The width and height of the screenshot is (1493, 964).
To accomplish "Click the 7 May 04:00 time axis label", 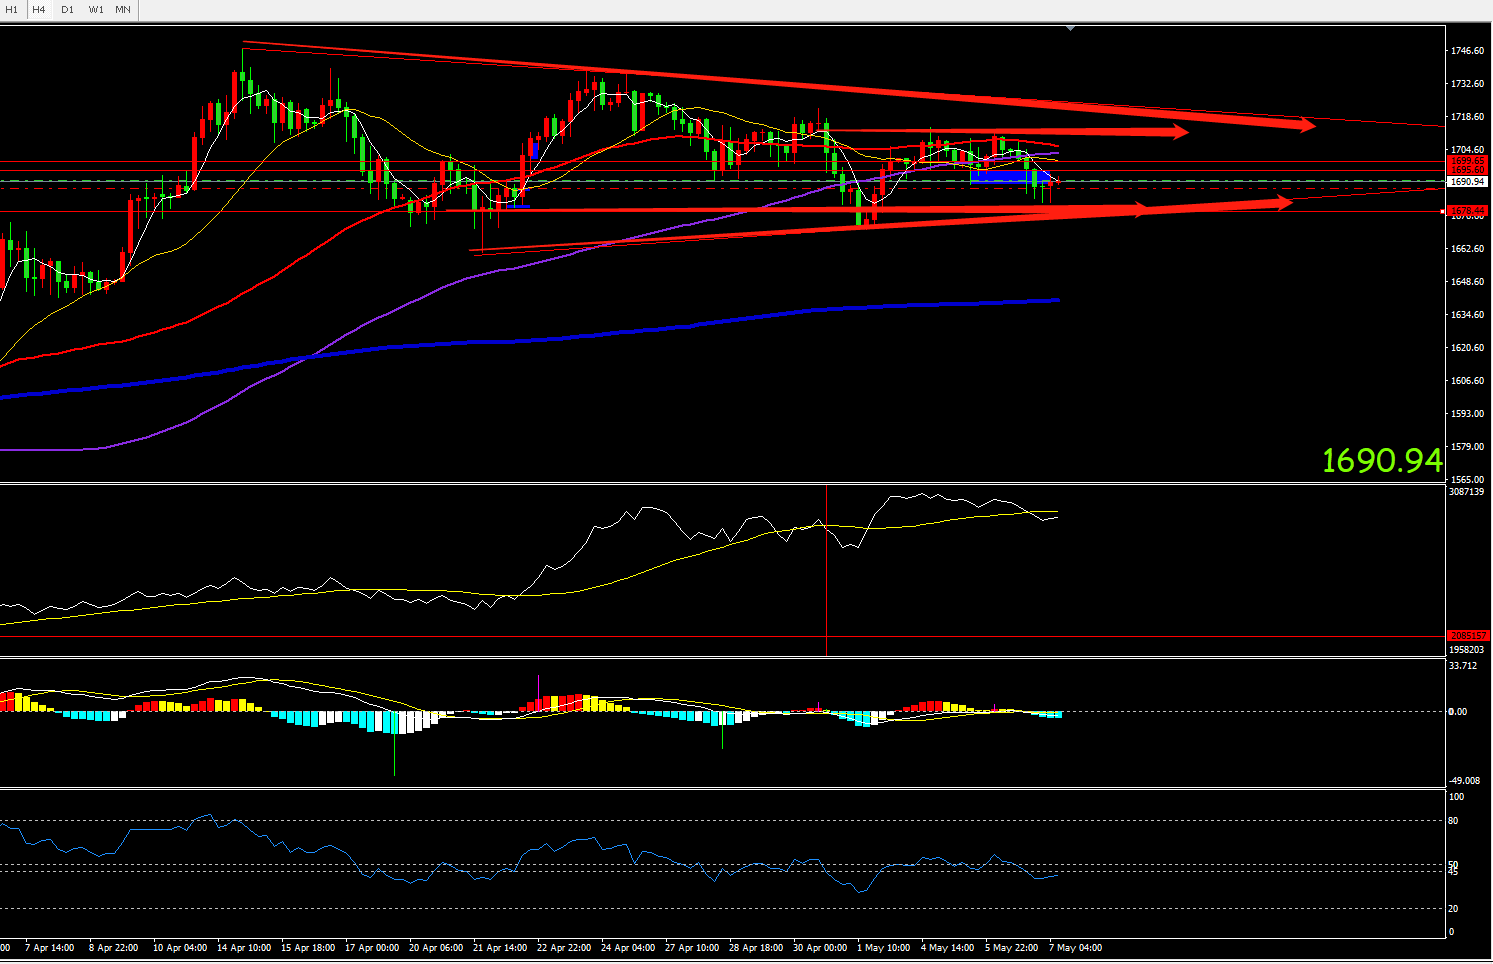I will 1075,947.
